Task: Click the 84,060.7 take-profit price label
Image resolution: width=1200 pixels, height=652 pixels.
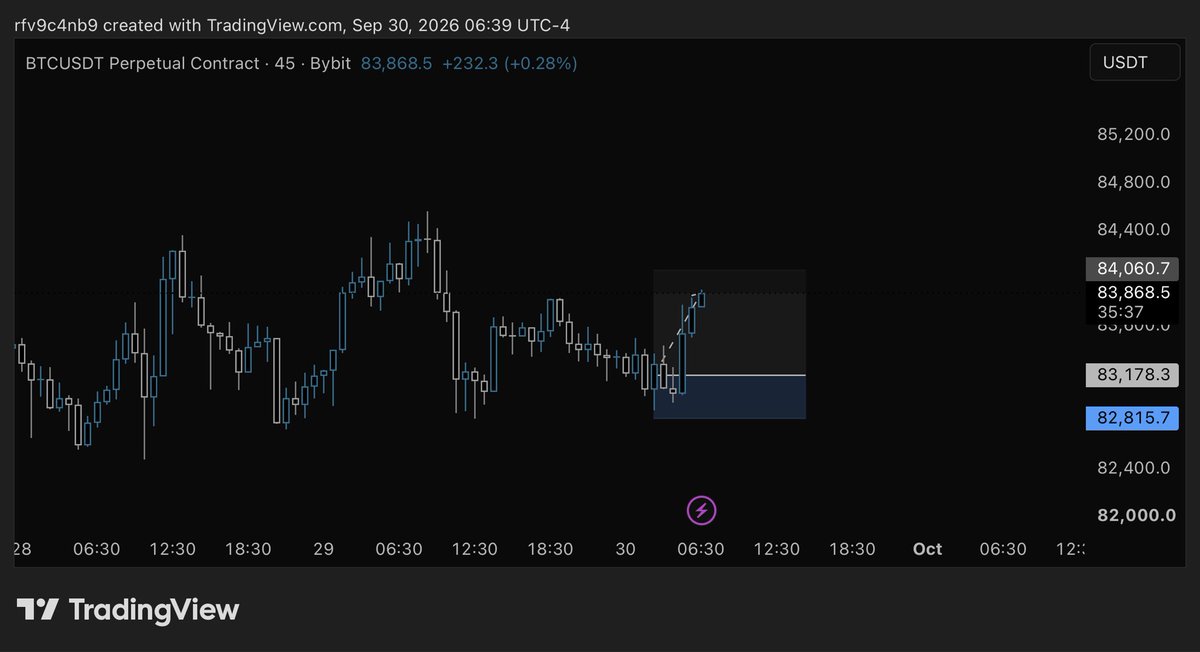Action: [x=1133, y=268]
